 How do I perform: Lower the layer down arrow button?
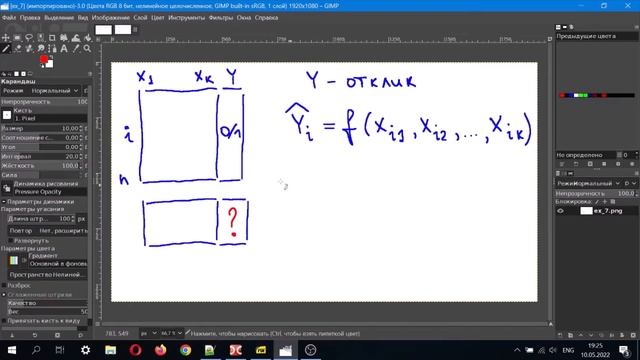coord(591,335)
